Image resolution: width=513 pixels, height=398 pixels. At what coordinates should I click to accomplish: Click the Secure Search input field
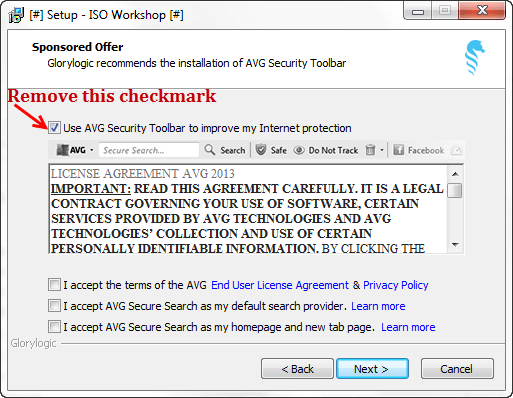[x=149, y=150]
